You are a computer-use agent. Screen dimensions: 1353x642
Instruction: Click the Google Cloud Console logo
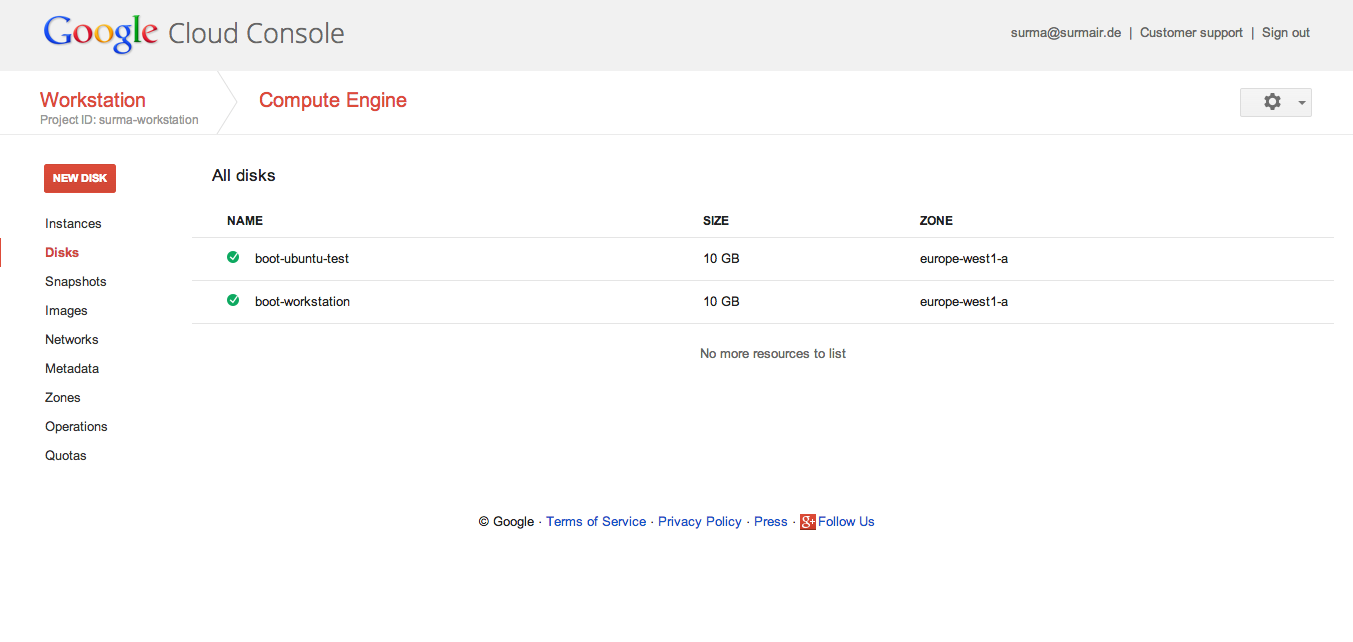[x=194, y=33]
